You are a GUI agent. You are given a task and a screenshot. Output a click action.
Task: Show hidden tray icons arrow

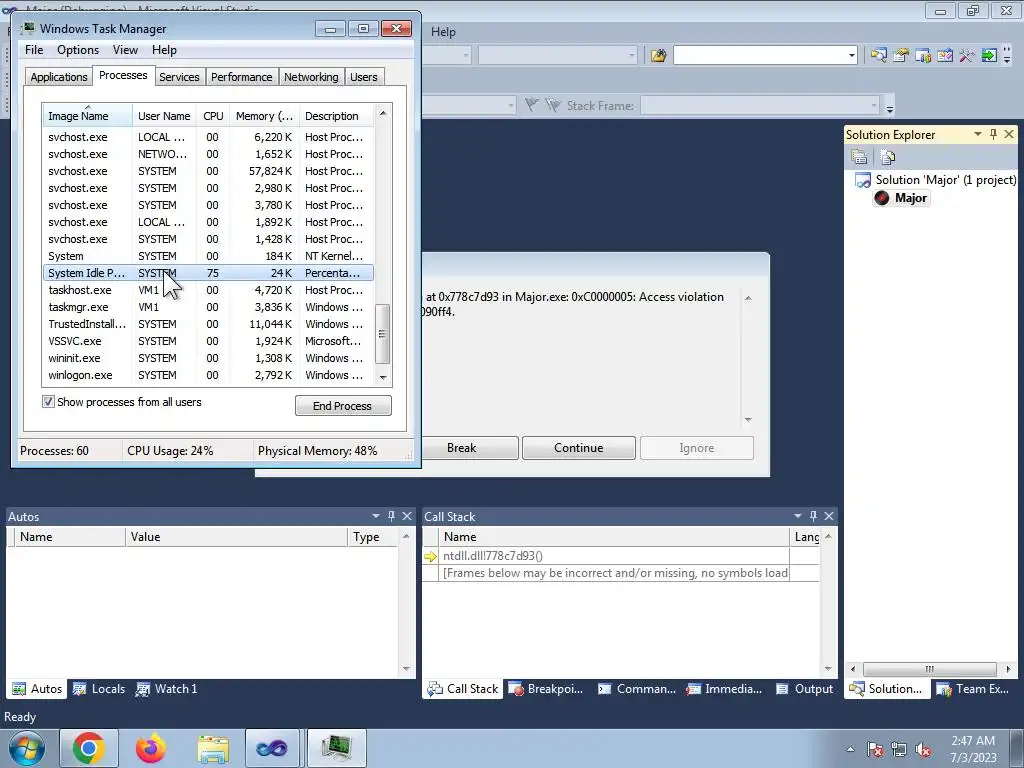click(850, 750)
